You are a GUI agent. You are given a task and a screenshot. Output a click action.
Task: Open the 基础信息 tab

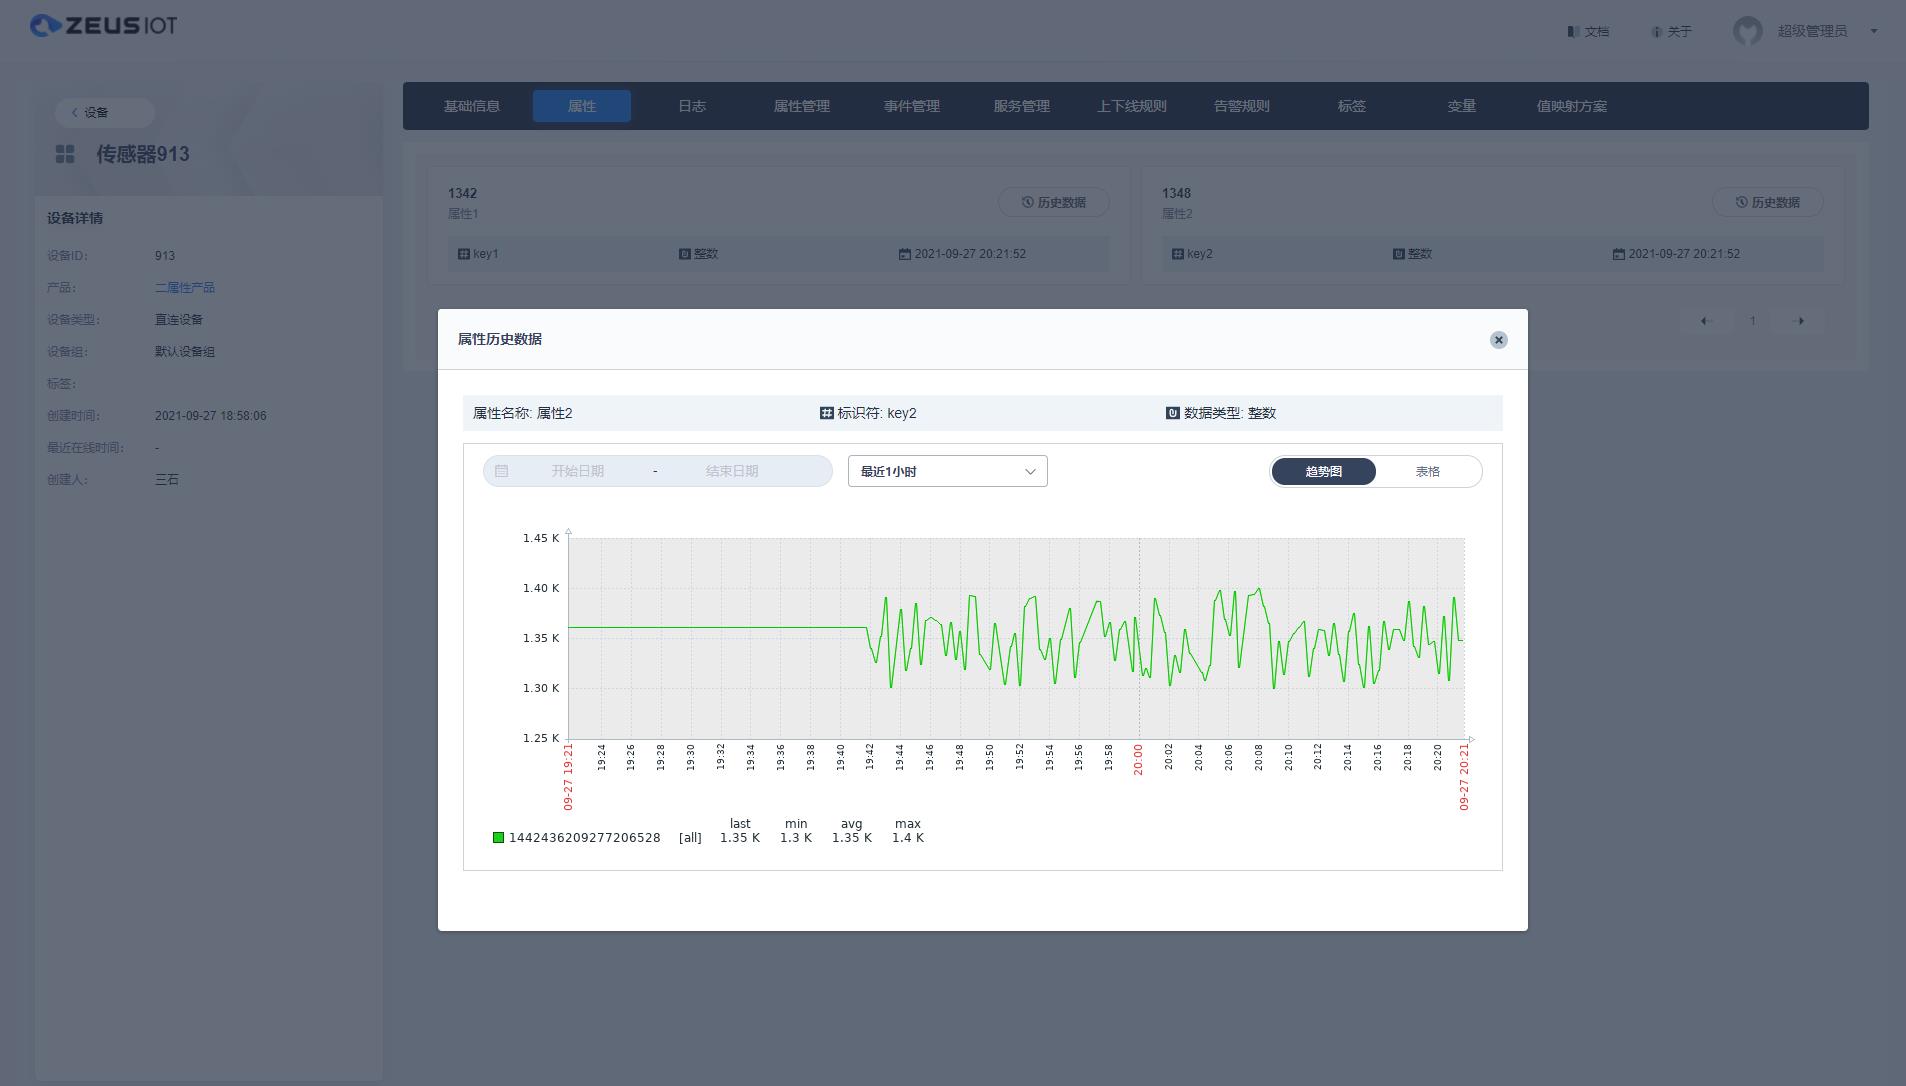coord(472,106)
